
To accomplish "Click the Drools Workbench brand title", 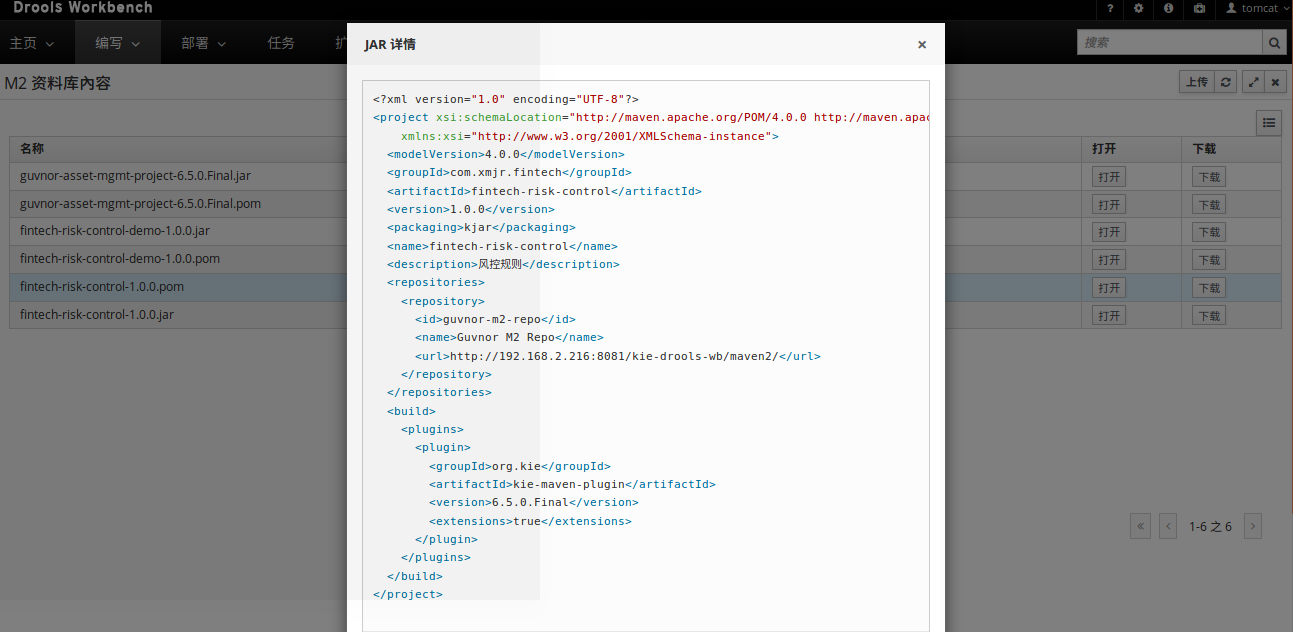I will (x=83, y=8).
